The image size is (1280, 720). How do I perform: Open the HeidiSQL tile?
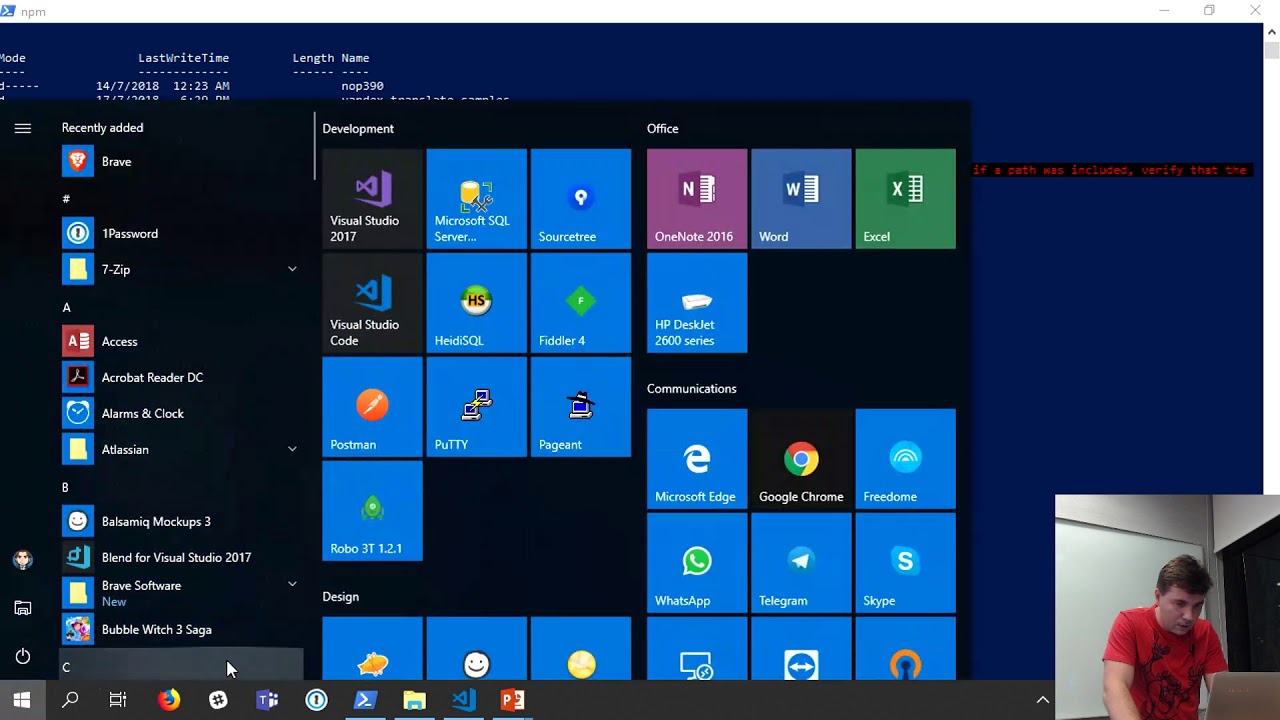pyautogui.click(x=476, y=302)
